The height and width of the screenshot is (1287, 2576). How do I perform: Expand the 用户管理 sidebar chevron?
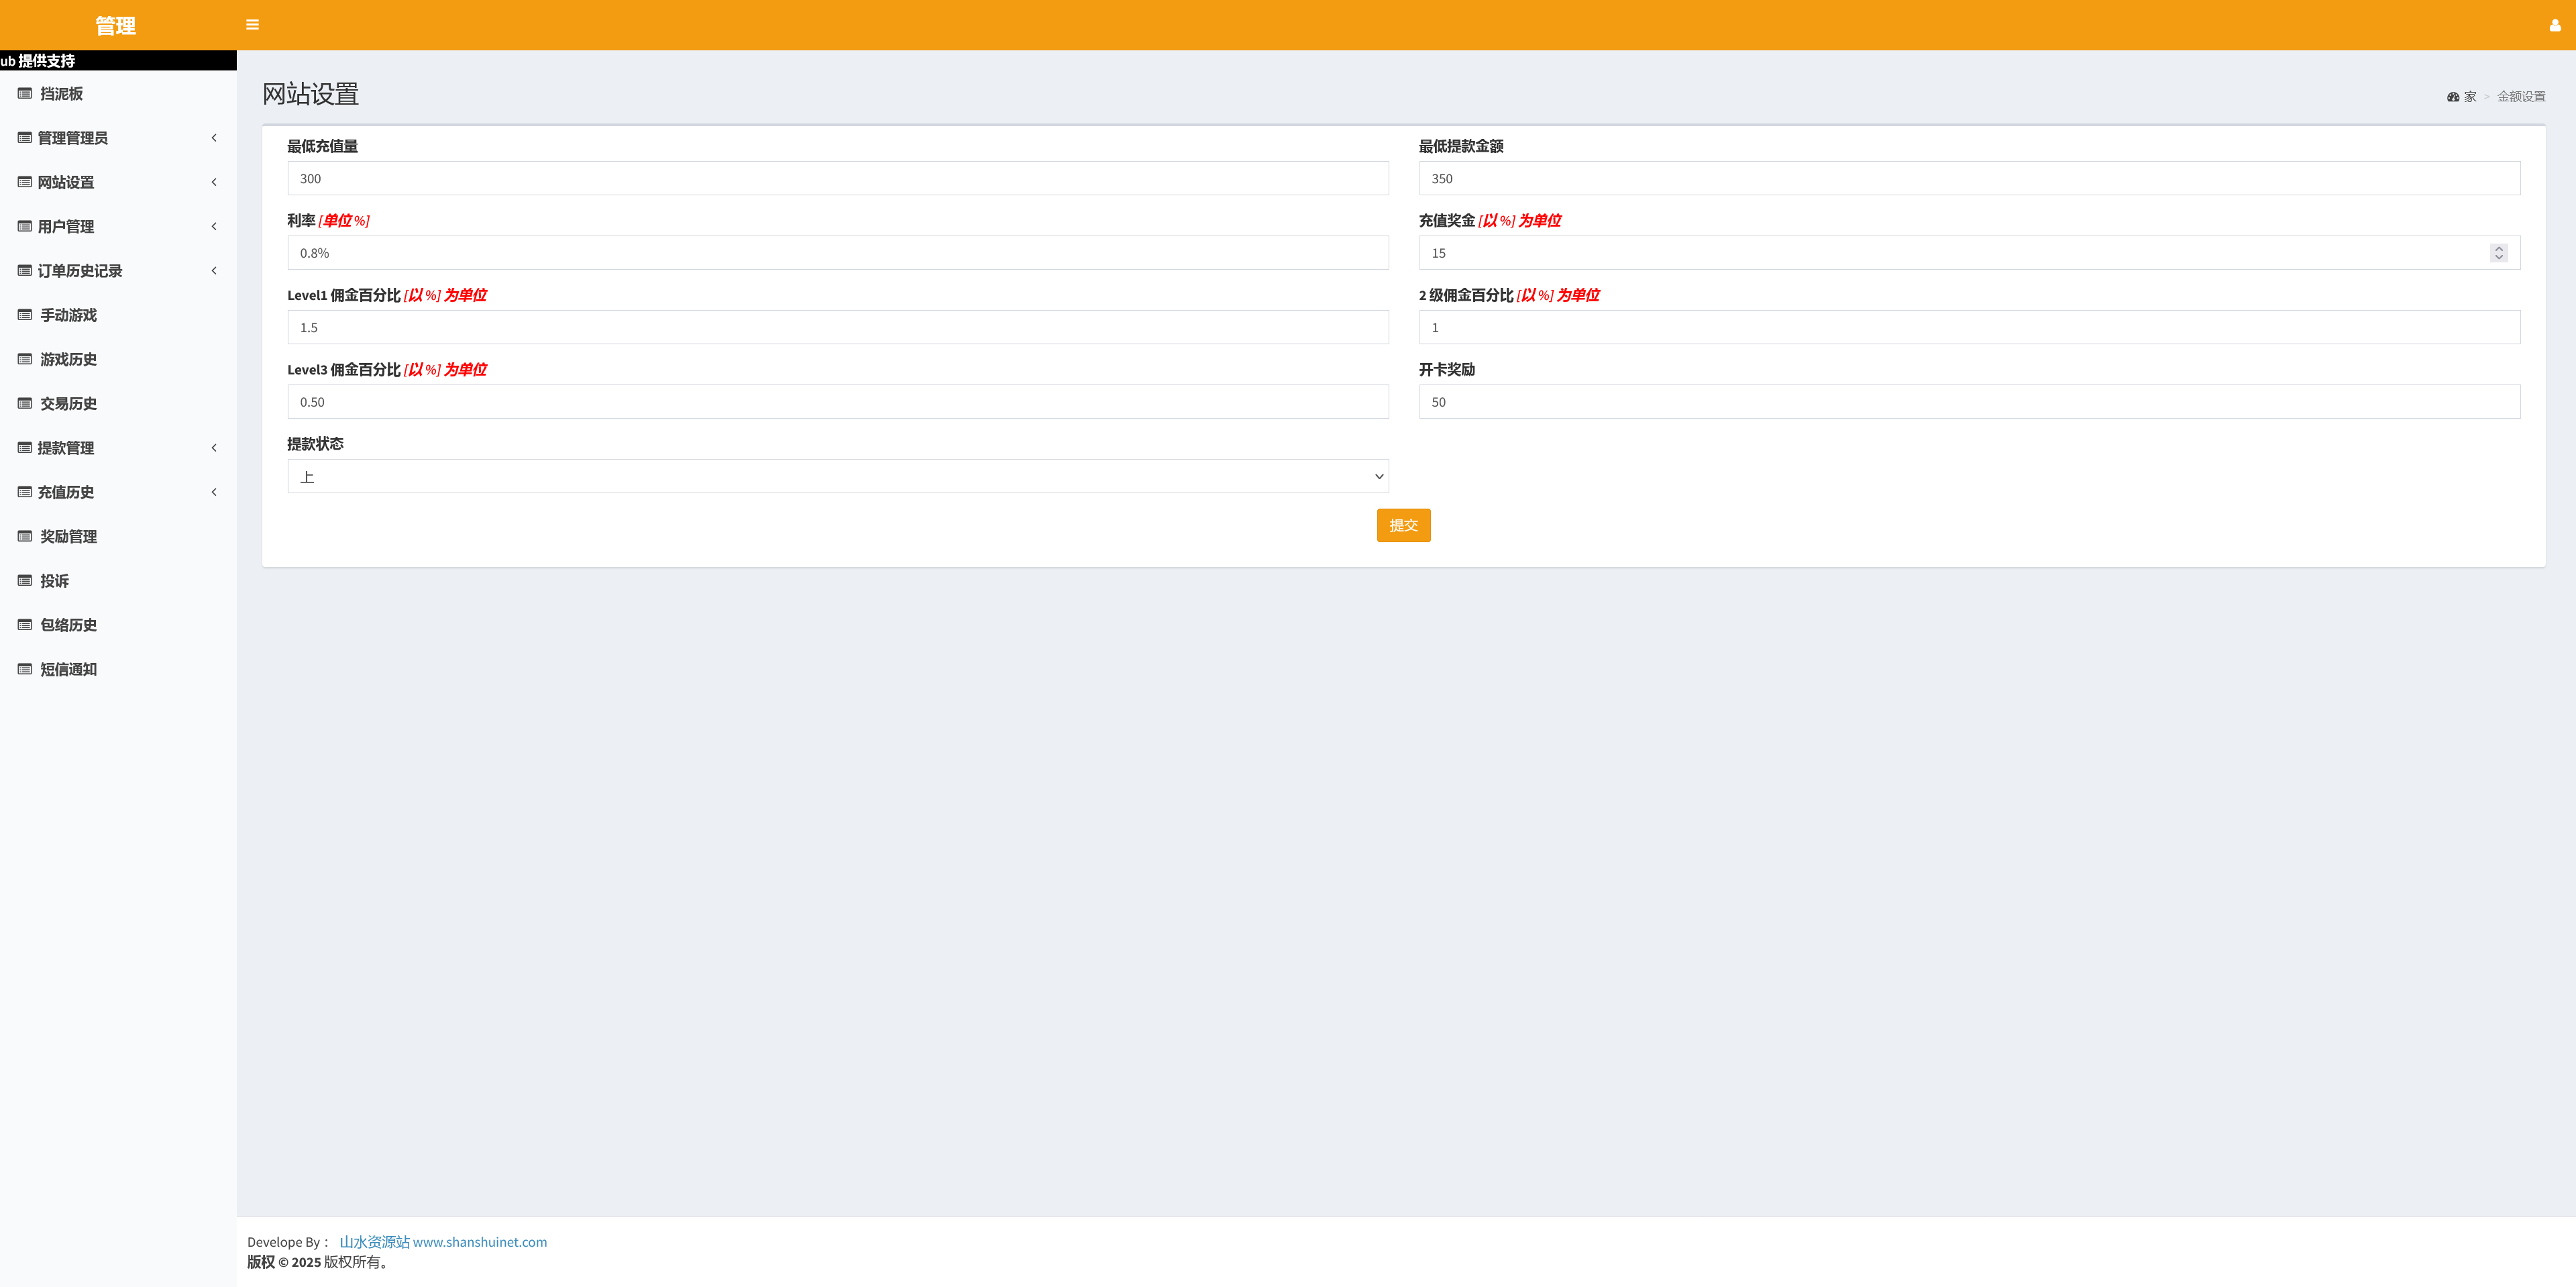pos(214,226)
